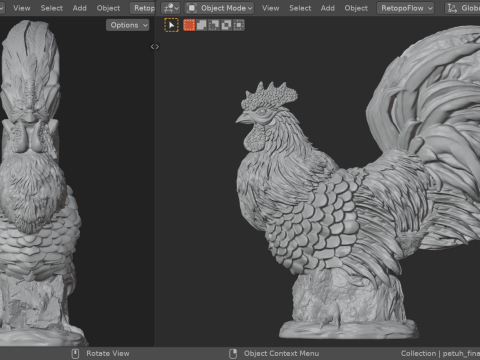Choose the Invert selection mode icon
The height and width of the screenshot is (360, 480).
[x=226, y=25]
